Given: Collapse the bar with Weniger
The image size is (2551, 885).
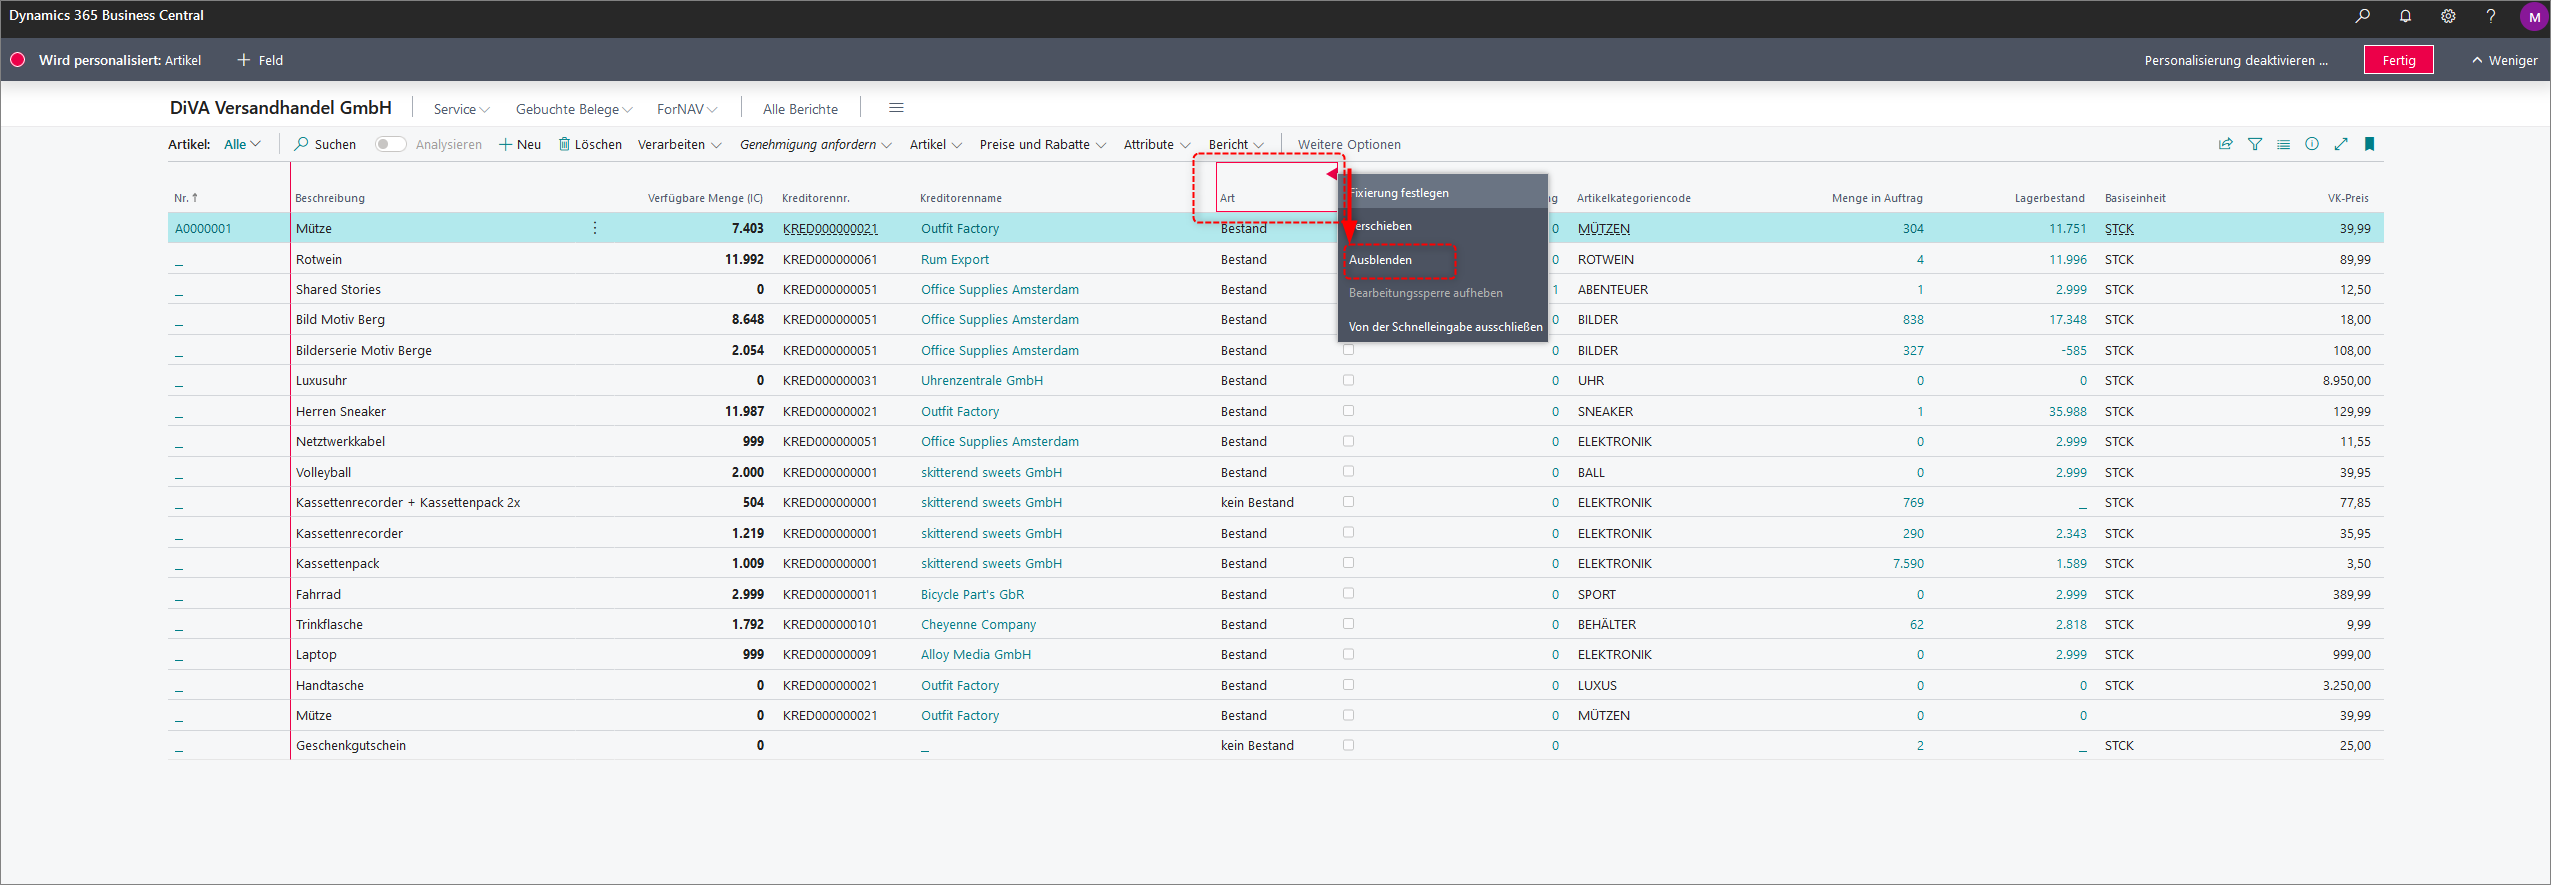Looking at the screenshot, I should (x=2505, y=60).
